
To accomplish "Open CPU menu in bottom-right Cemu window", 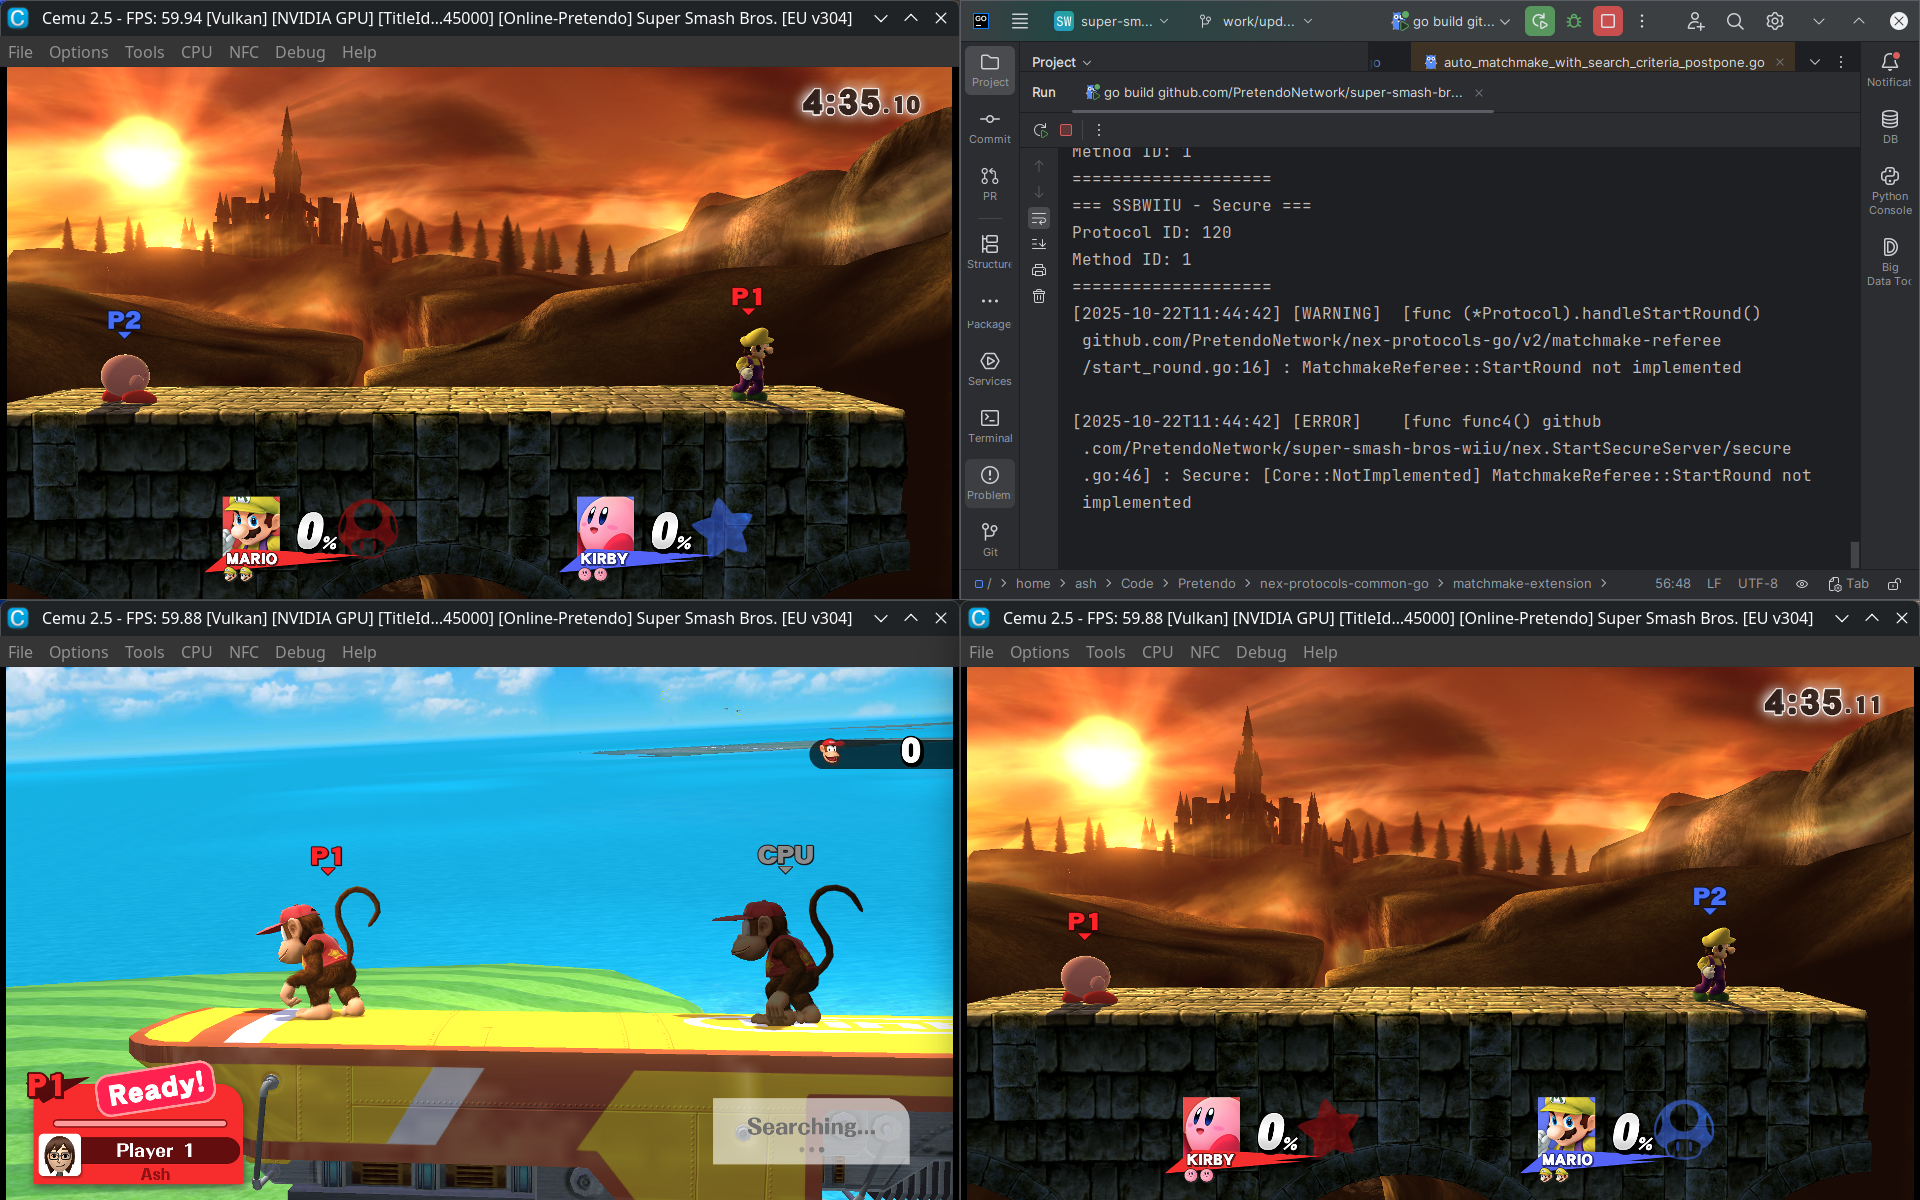I will point(1157,652).
